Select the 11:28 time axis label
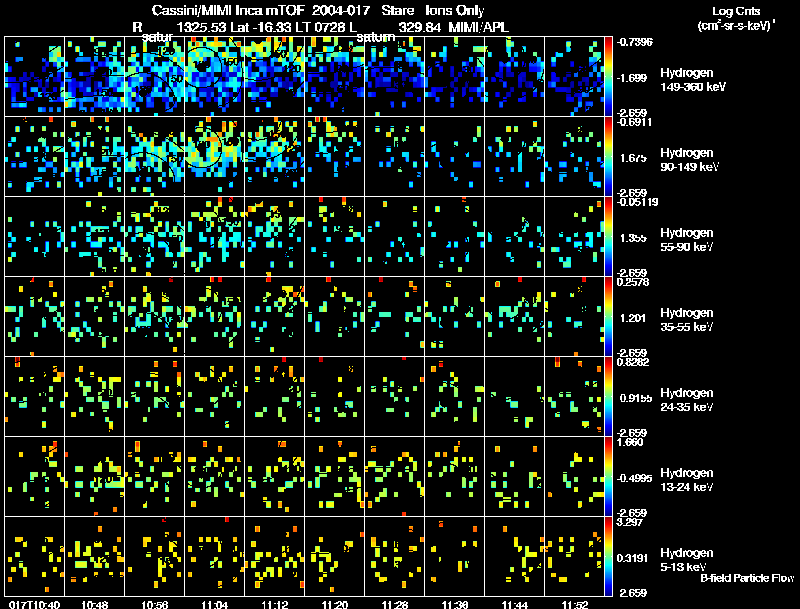Image resolution: width=800 pixels, height=609 pixels. [395, 604]
